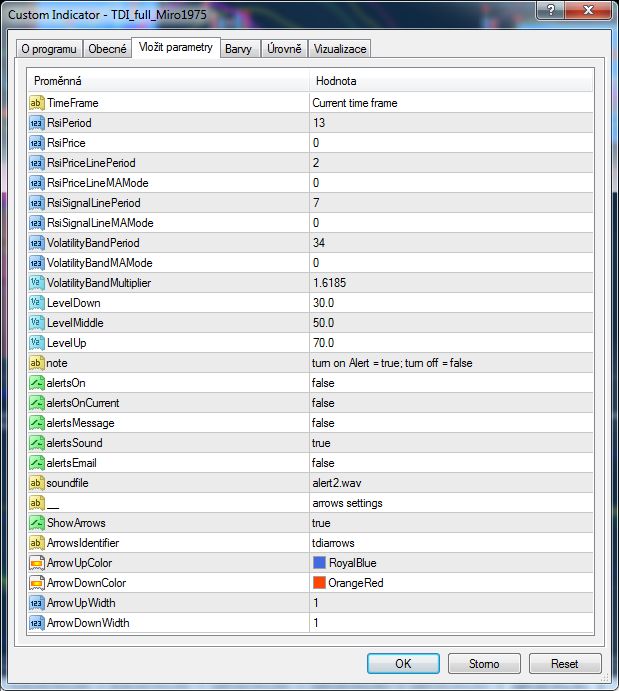Edit the RsiPeriod value 13

point(319,123)
